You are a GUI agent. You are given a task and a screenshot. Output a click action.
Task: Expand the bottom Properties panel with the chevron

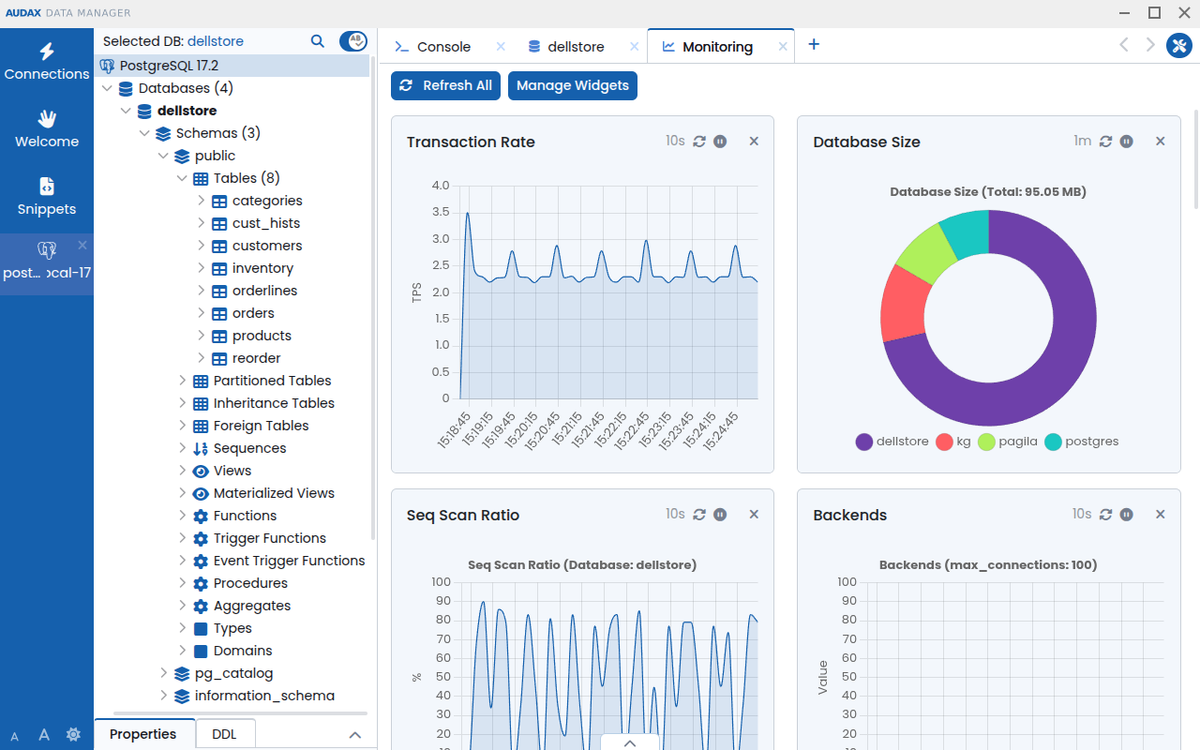[x=355, y=735]
